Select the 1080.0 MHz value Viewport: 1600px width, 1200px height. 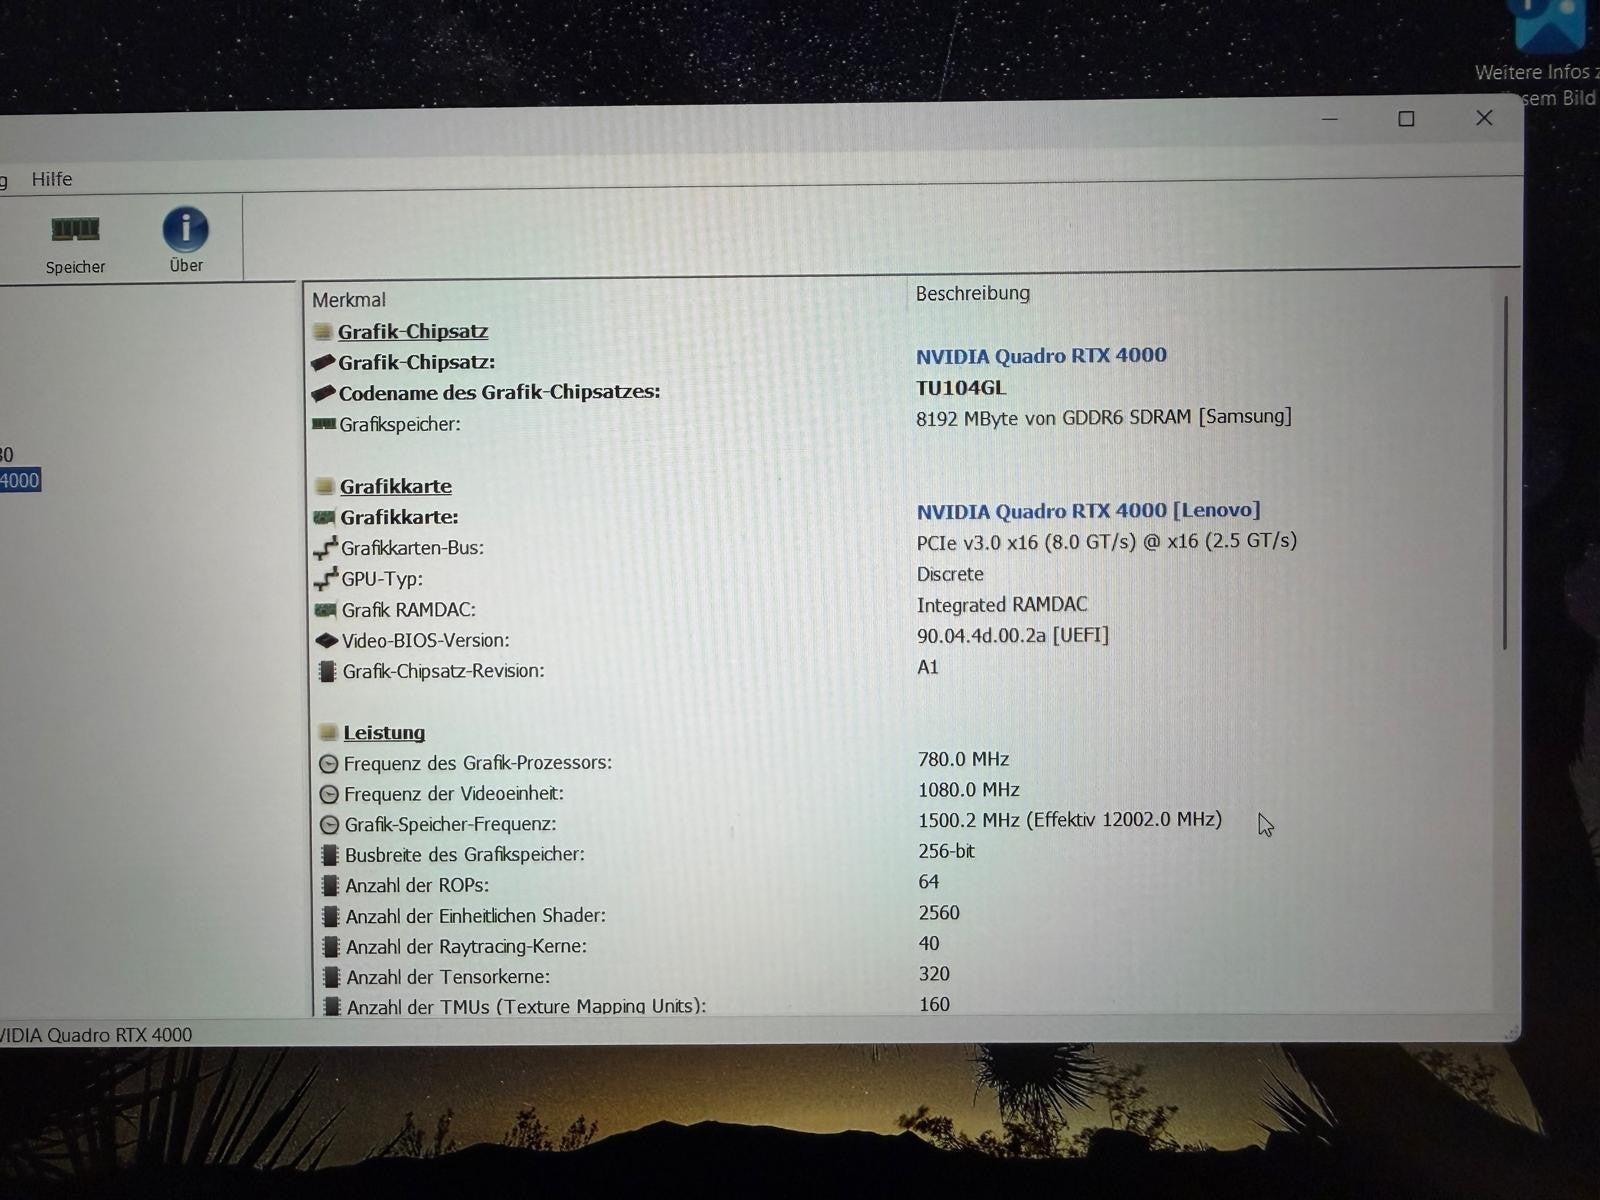(x=969, y=789)
